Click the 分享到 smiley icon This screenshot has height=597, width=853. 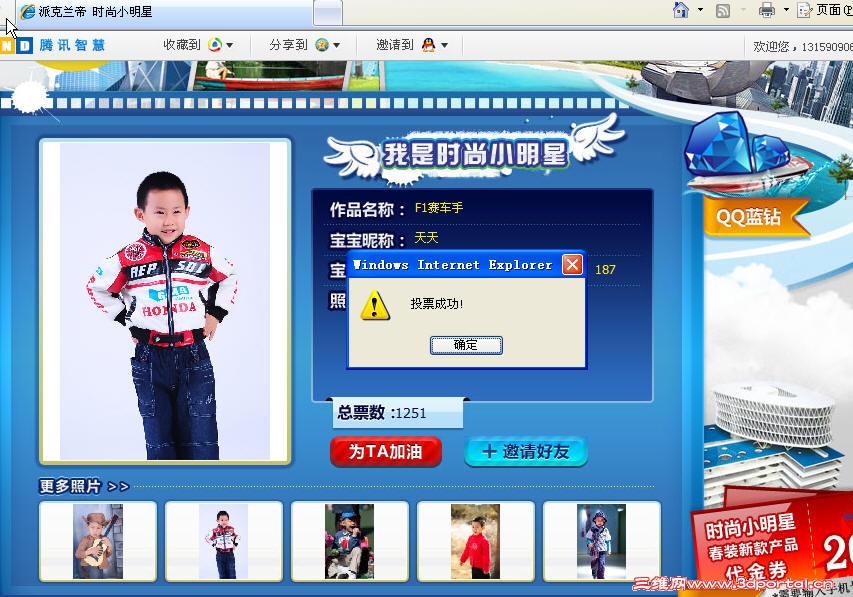(x=322, y=45)
